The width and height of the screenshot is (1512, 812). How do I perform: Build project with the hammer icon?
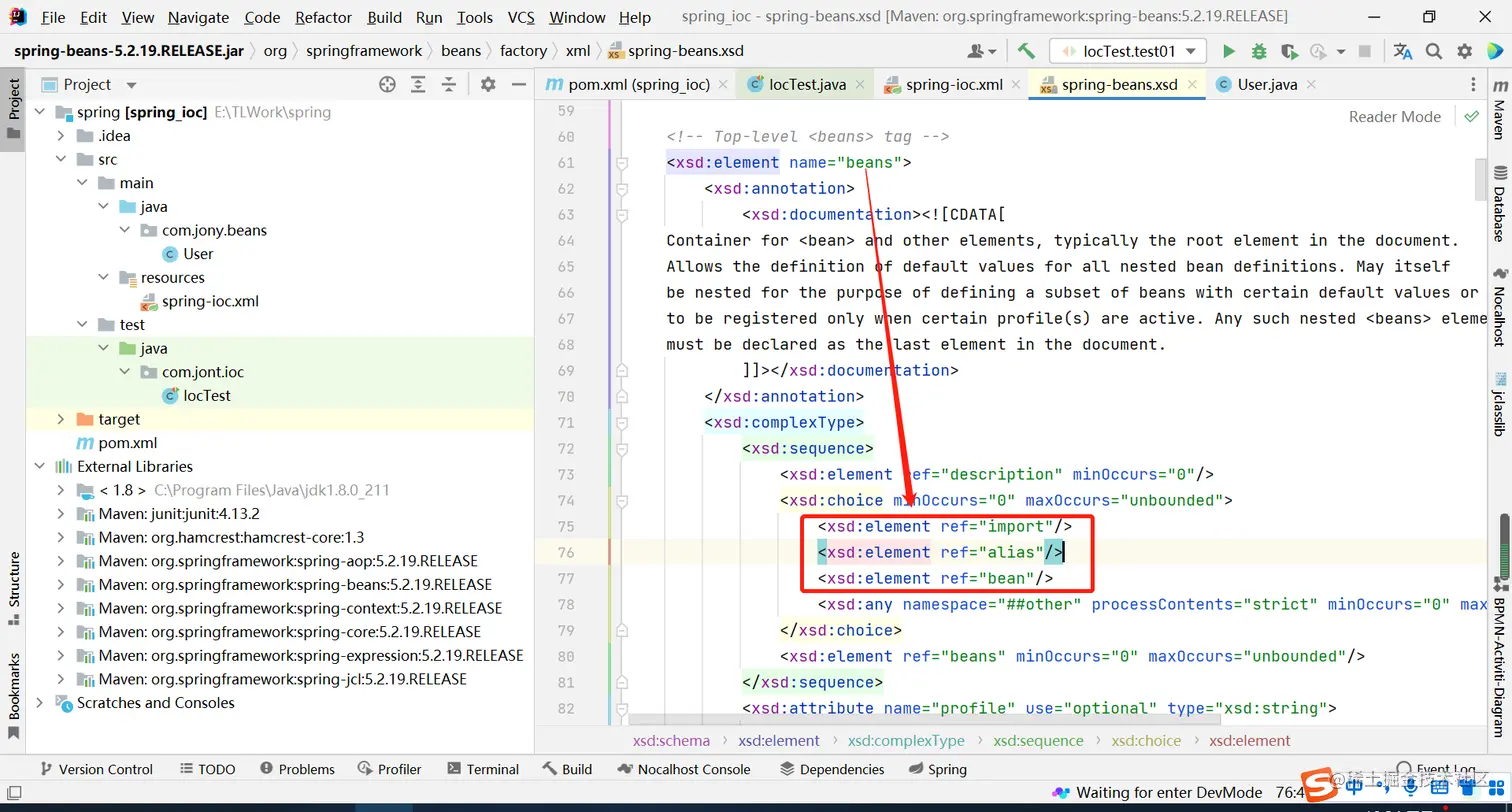tap(1026, 51)
